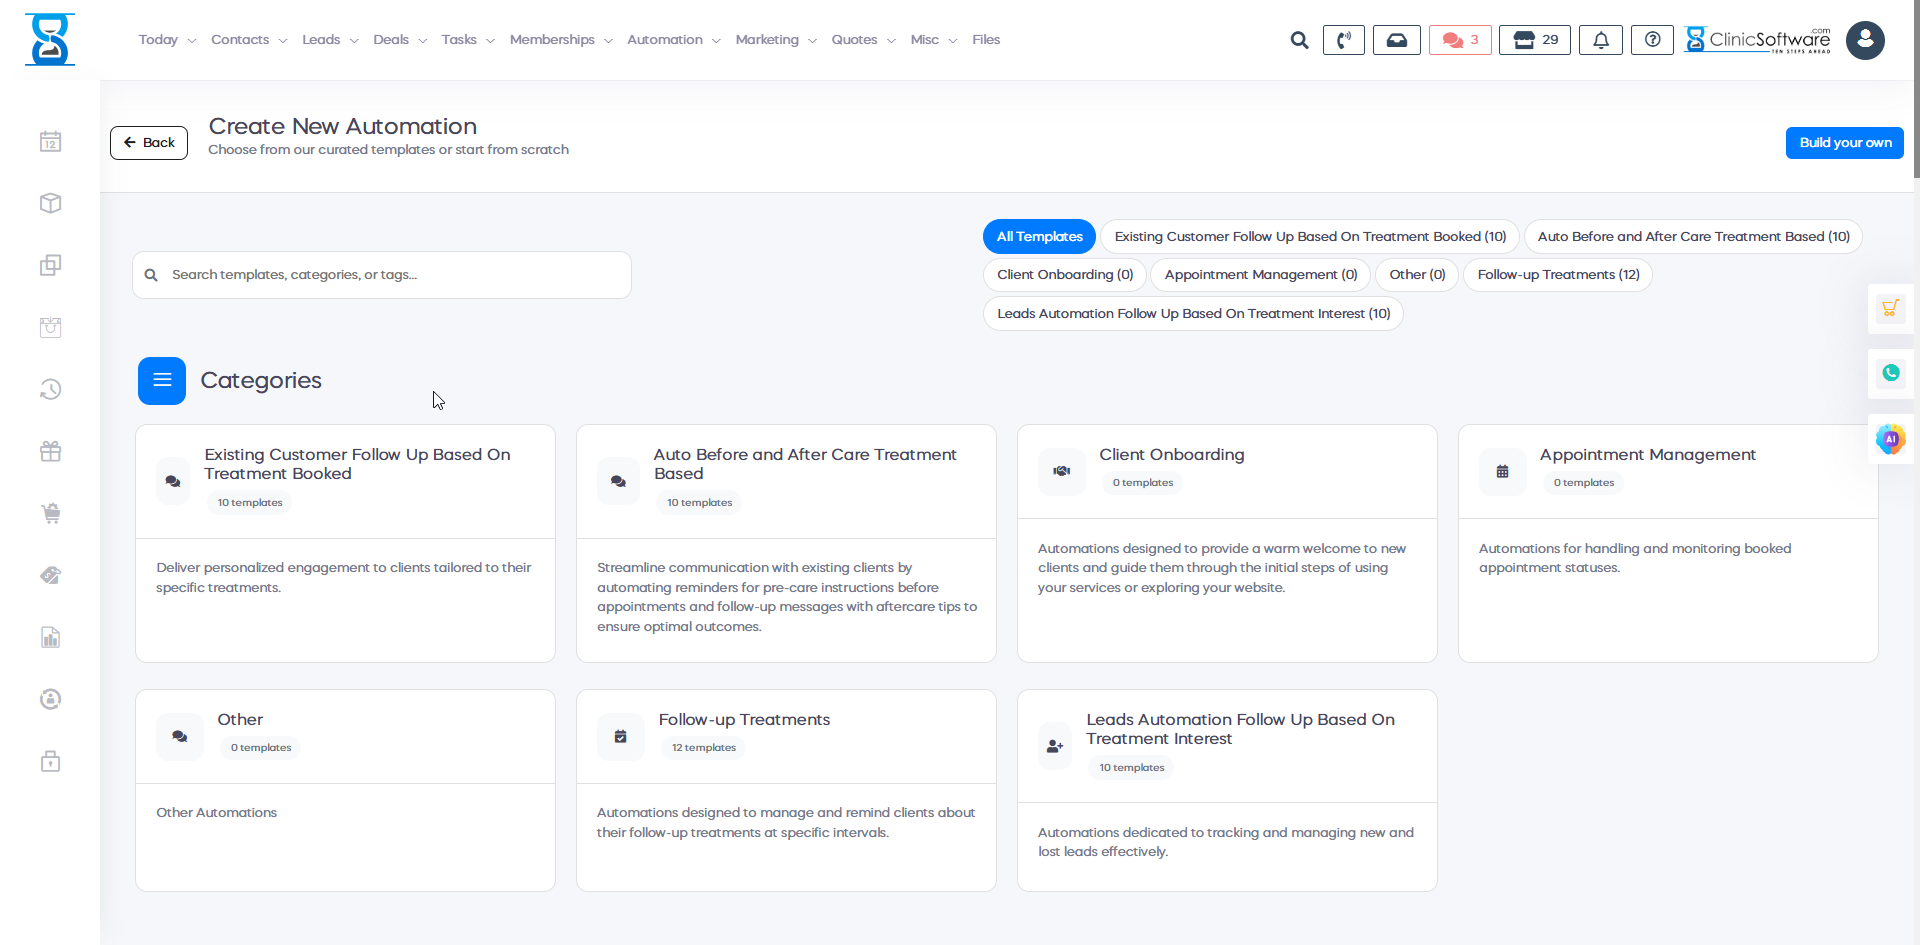This screenshot has height=945, width=1920.
Task: Open the user profile avatar
Action: point(1864,40)
